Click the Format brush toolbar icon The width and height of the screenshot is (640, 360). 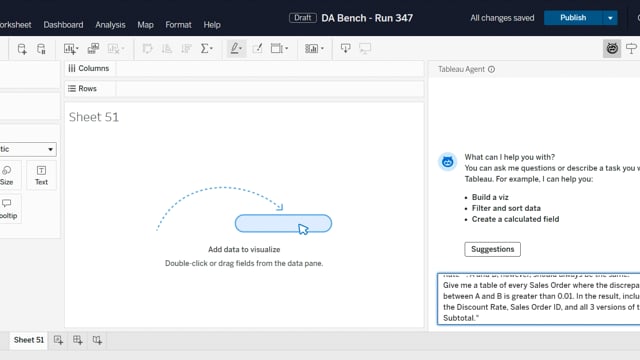click(257, 49)
